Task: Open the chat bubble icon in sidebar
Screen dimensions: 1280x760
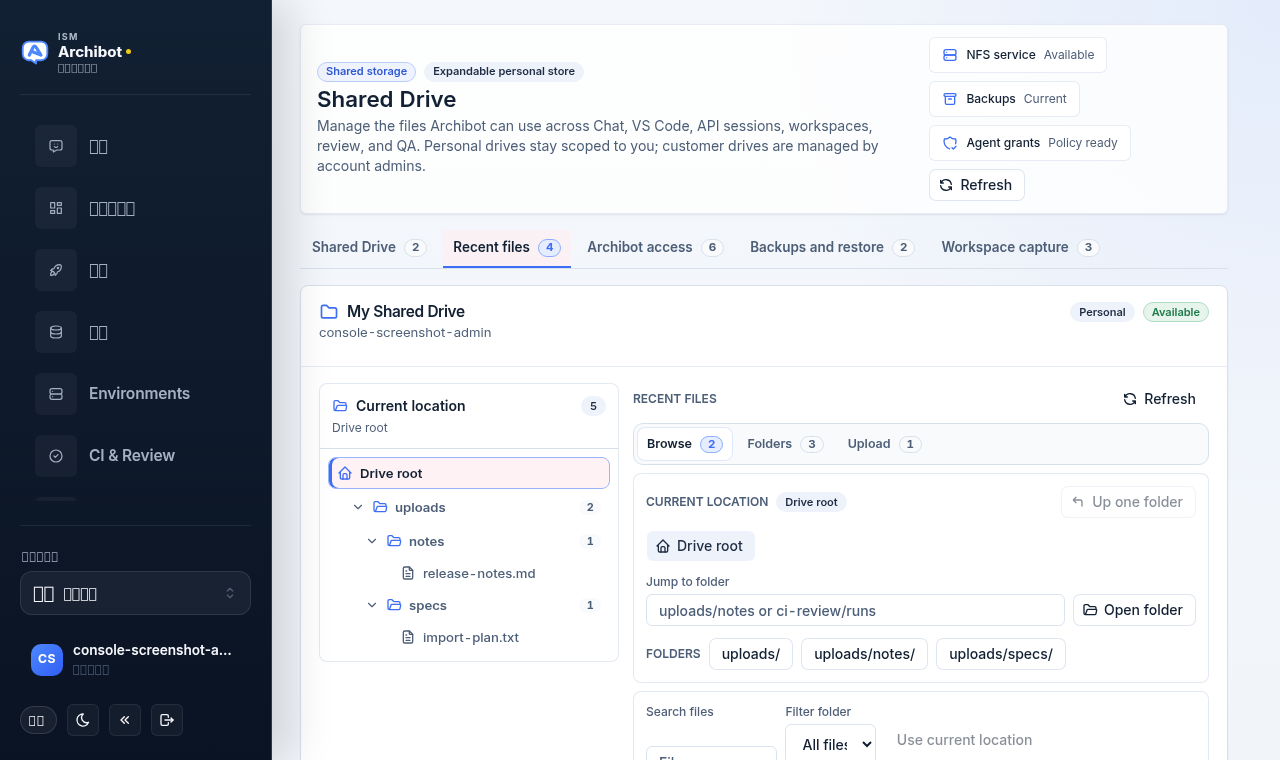Action: (56, 146)
